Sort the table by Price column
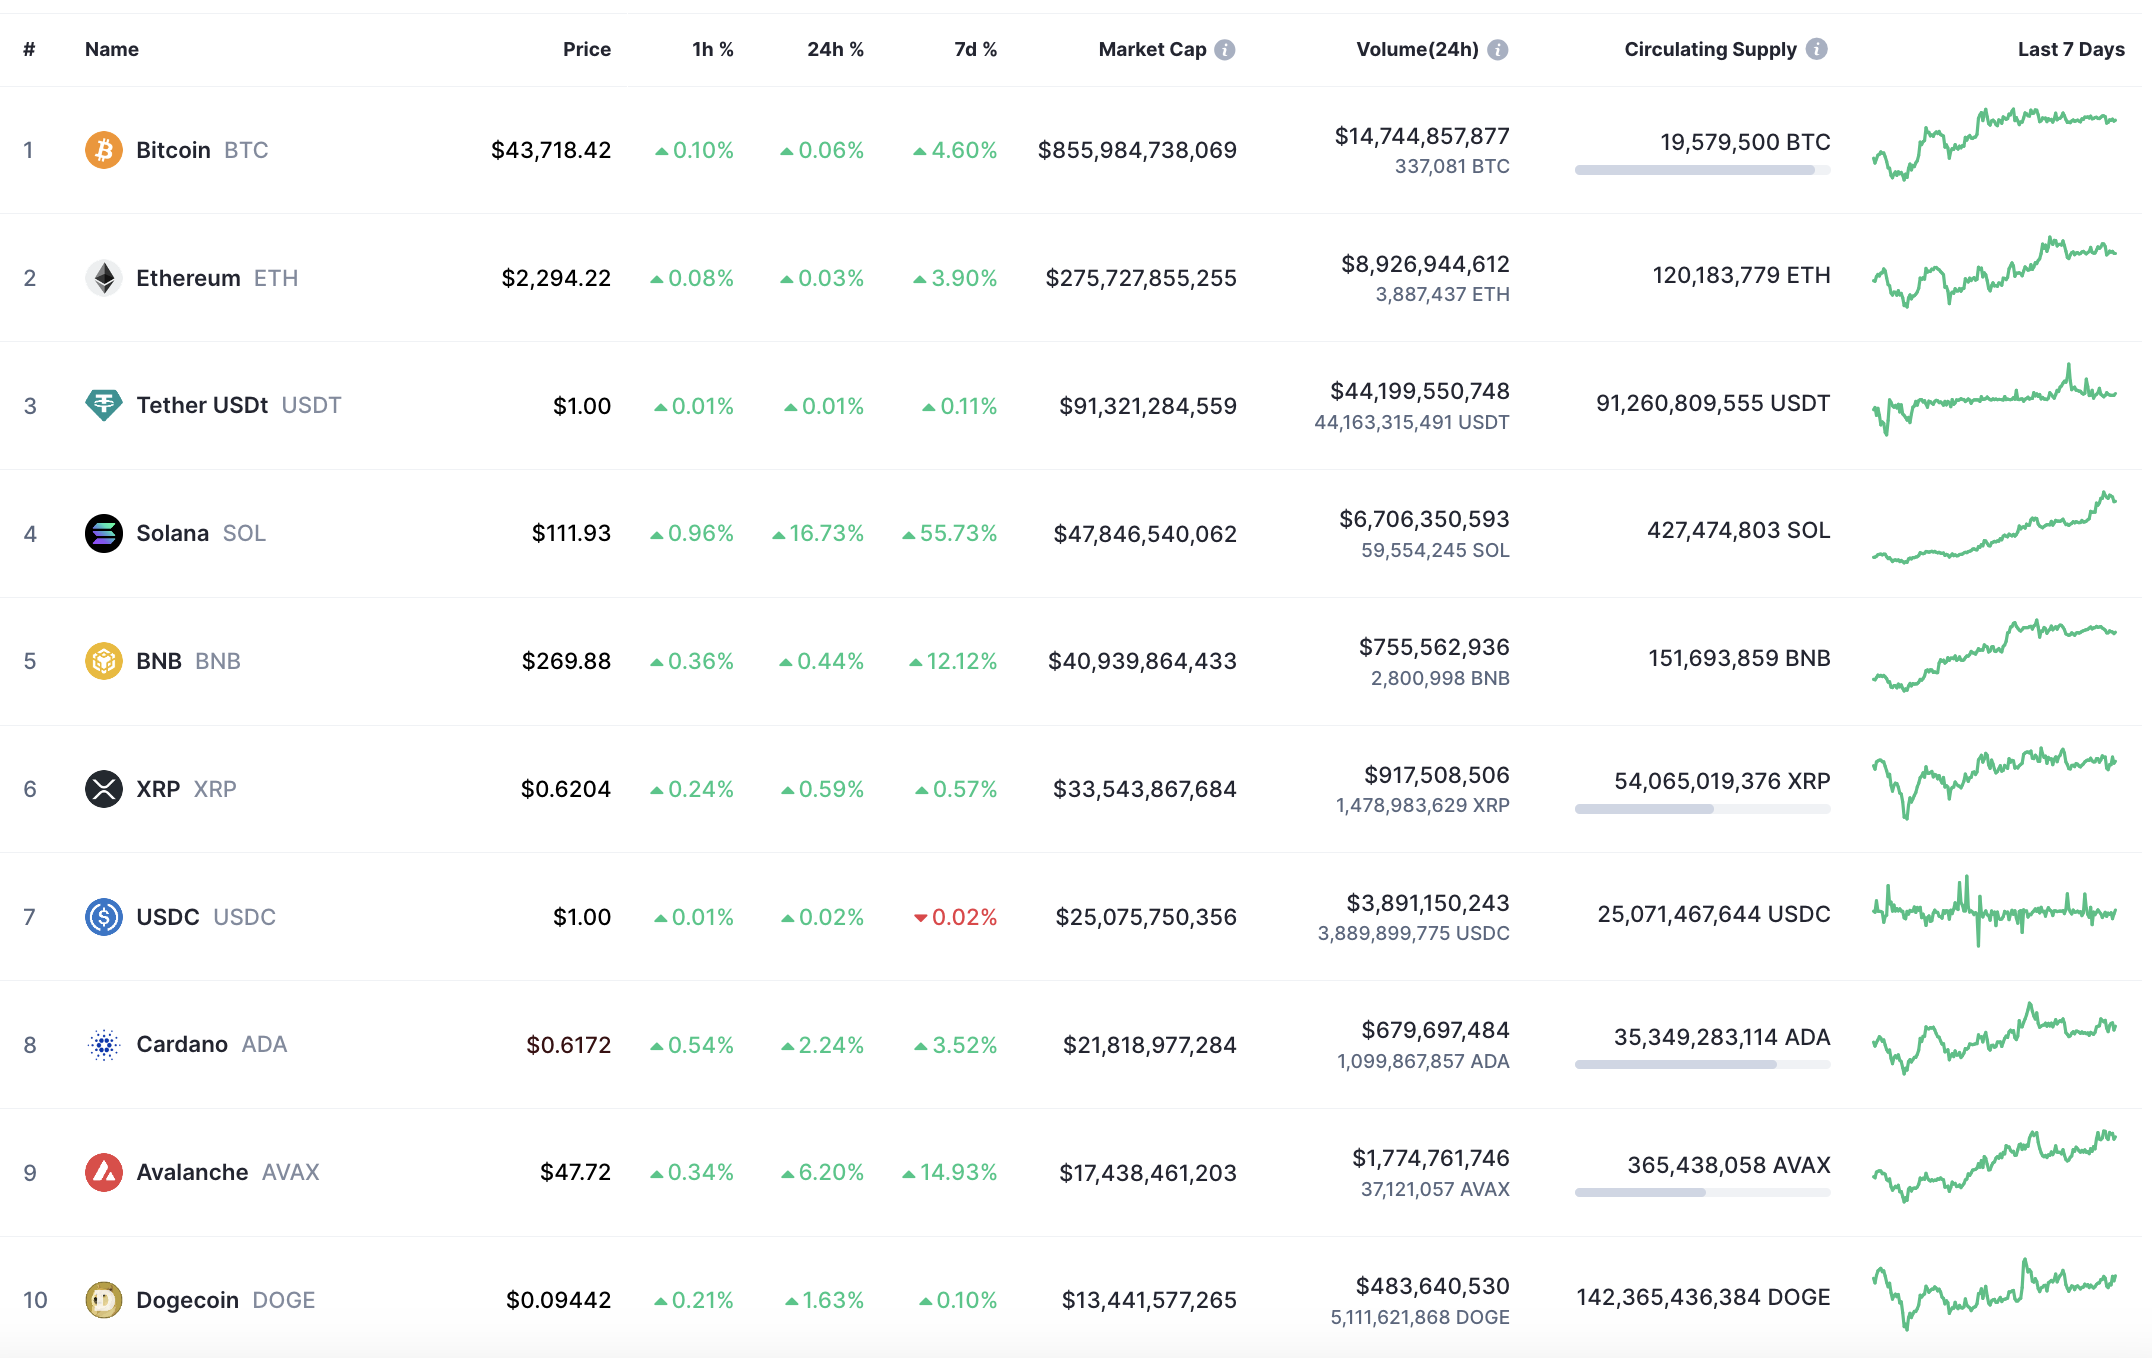2152x1358 pixels. click(x=586, y=50)
